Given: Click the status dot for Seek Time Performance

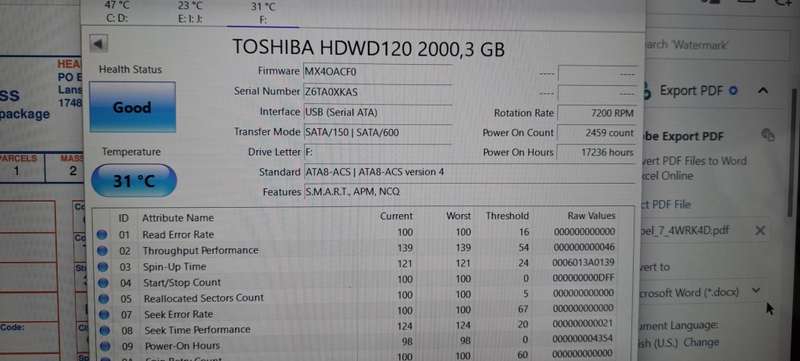Looking at the screenshot, I should (x=105, y=330).
